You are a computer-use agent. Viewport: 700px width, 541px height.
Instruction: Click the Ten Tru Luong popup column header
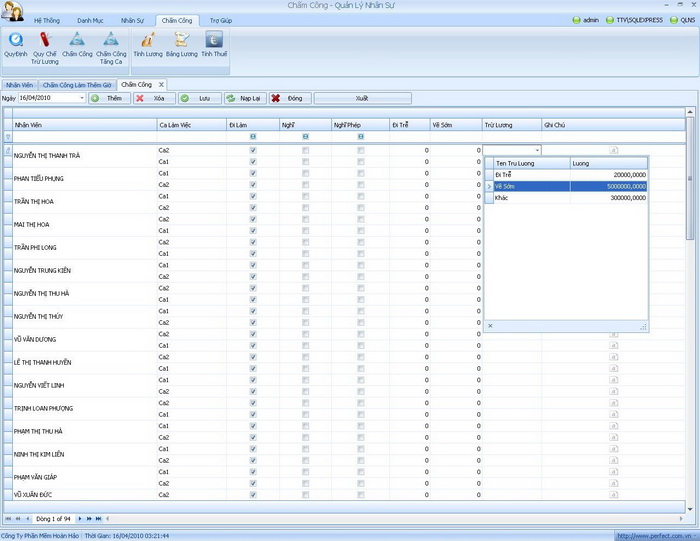click(x=532, y=163)
